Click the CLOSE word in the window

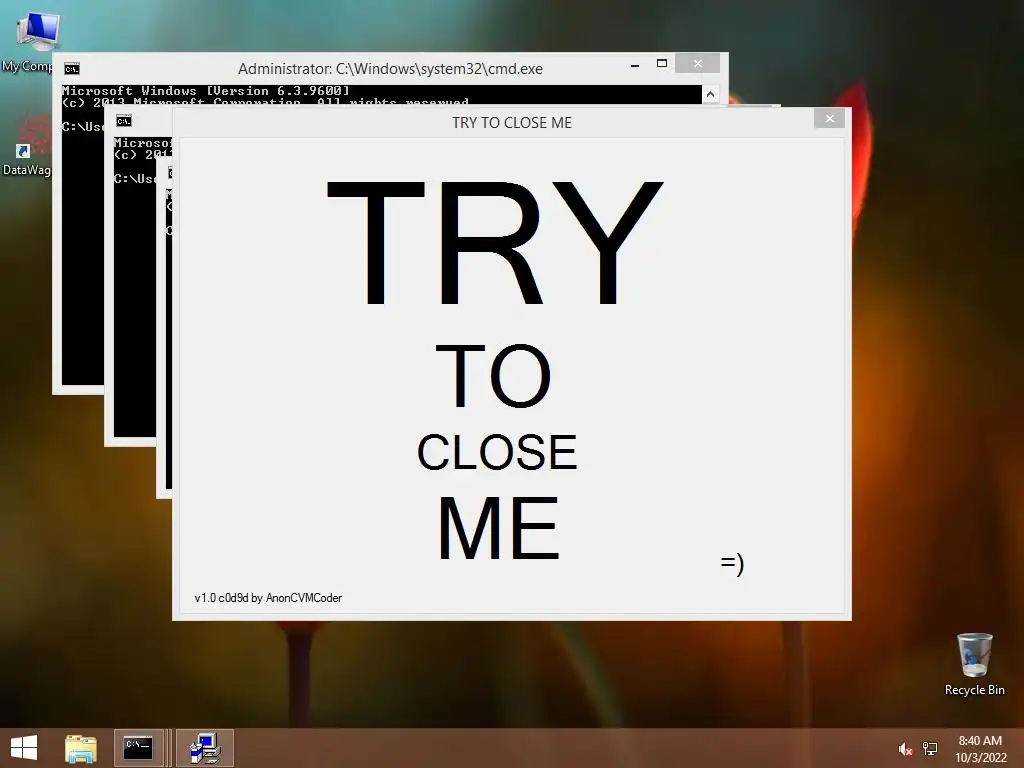pyautogui.click(x=498, y=453)
